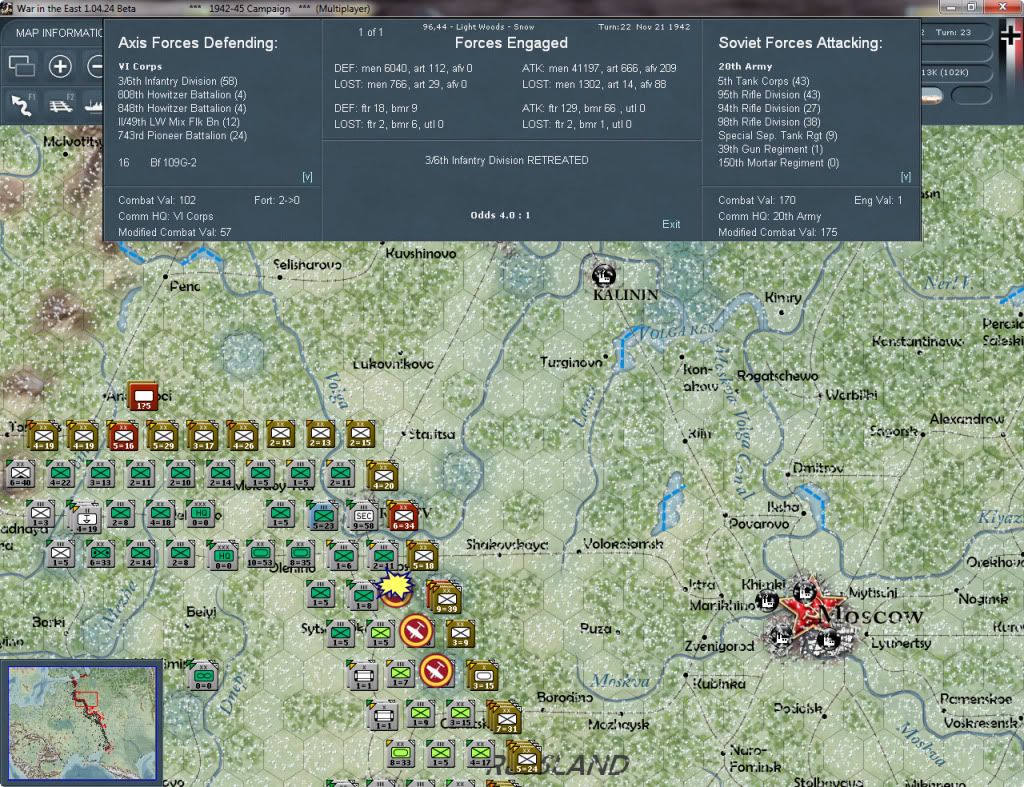Image resolution: width=1024 pixels, height=787 pixels.
Task: Click the Odds 4.0 : 1 text
Action: coord(500,215)
